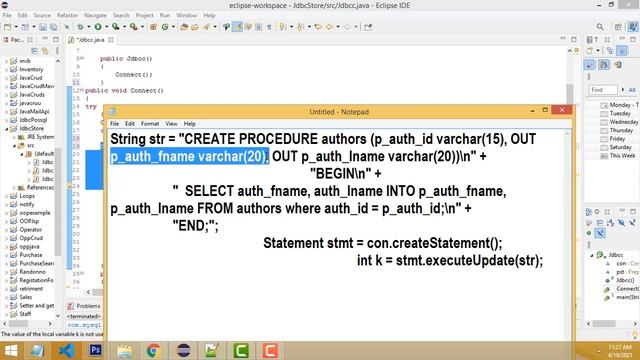Click Collapse All in Package Explorer
Viewport: 640px width, 360px height.
(34, 51)
